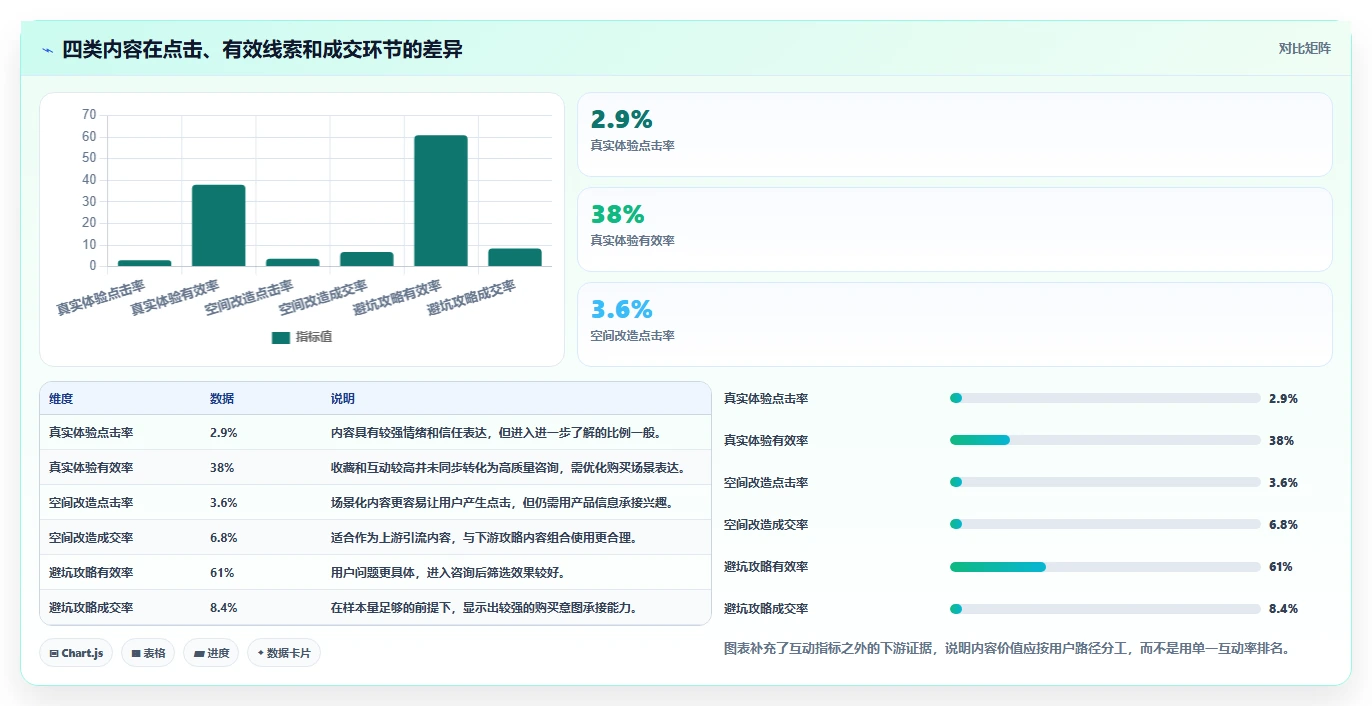Click the 真实体验有效率 chart bar
Image resolution: width=1372 pixels, height=706 pixels.
(219, 225)
